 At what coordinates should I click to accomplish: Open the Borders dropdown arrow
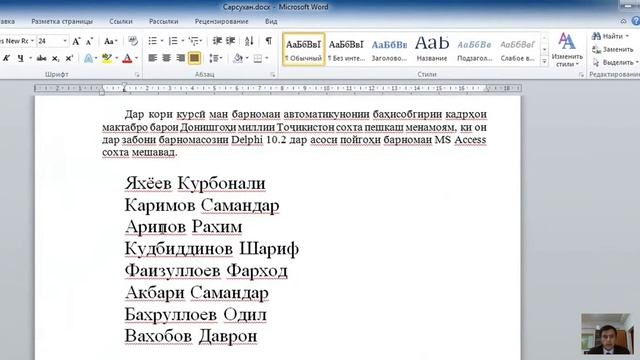(x=267, y=58)
